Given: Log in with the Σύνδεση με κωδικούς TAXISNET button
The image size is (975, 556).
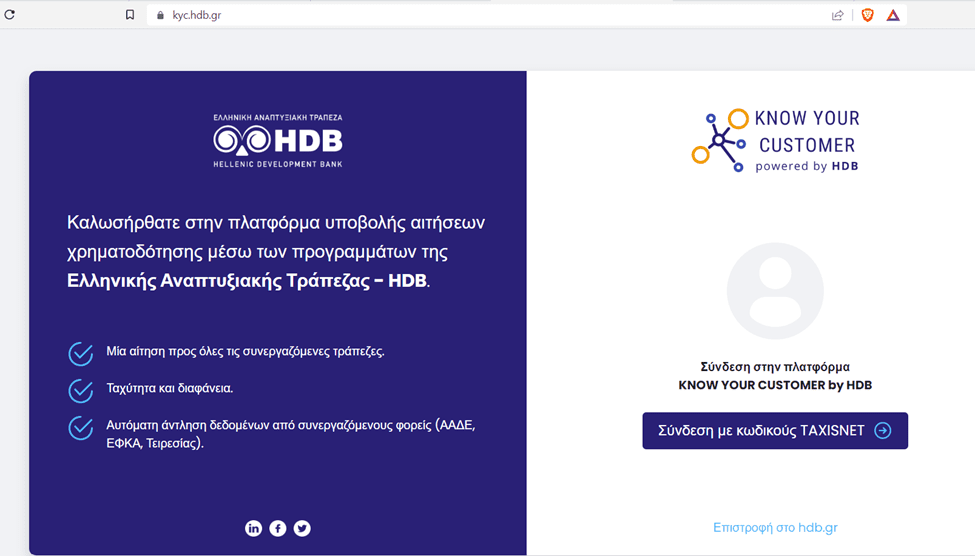Looking at the screenshot, I should [x=775, y=430].
